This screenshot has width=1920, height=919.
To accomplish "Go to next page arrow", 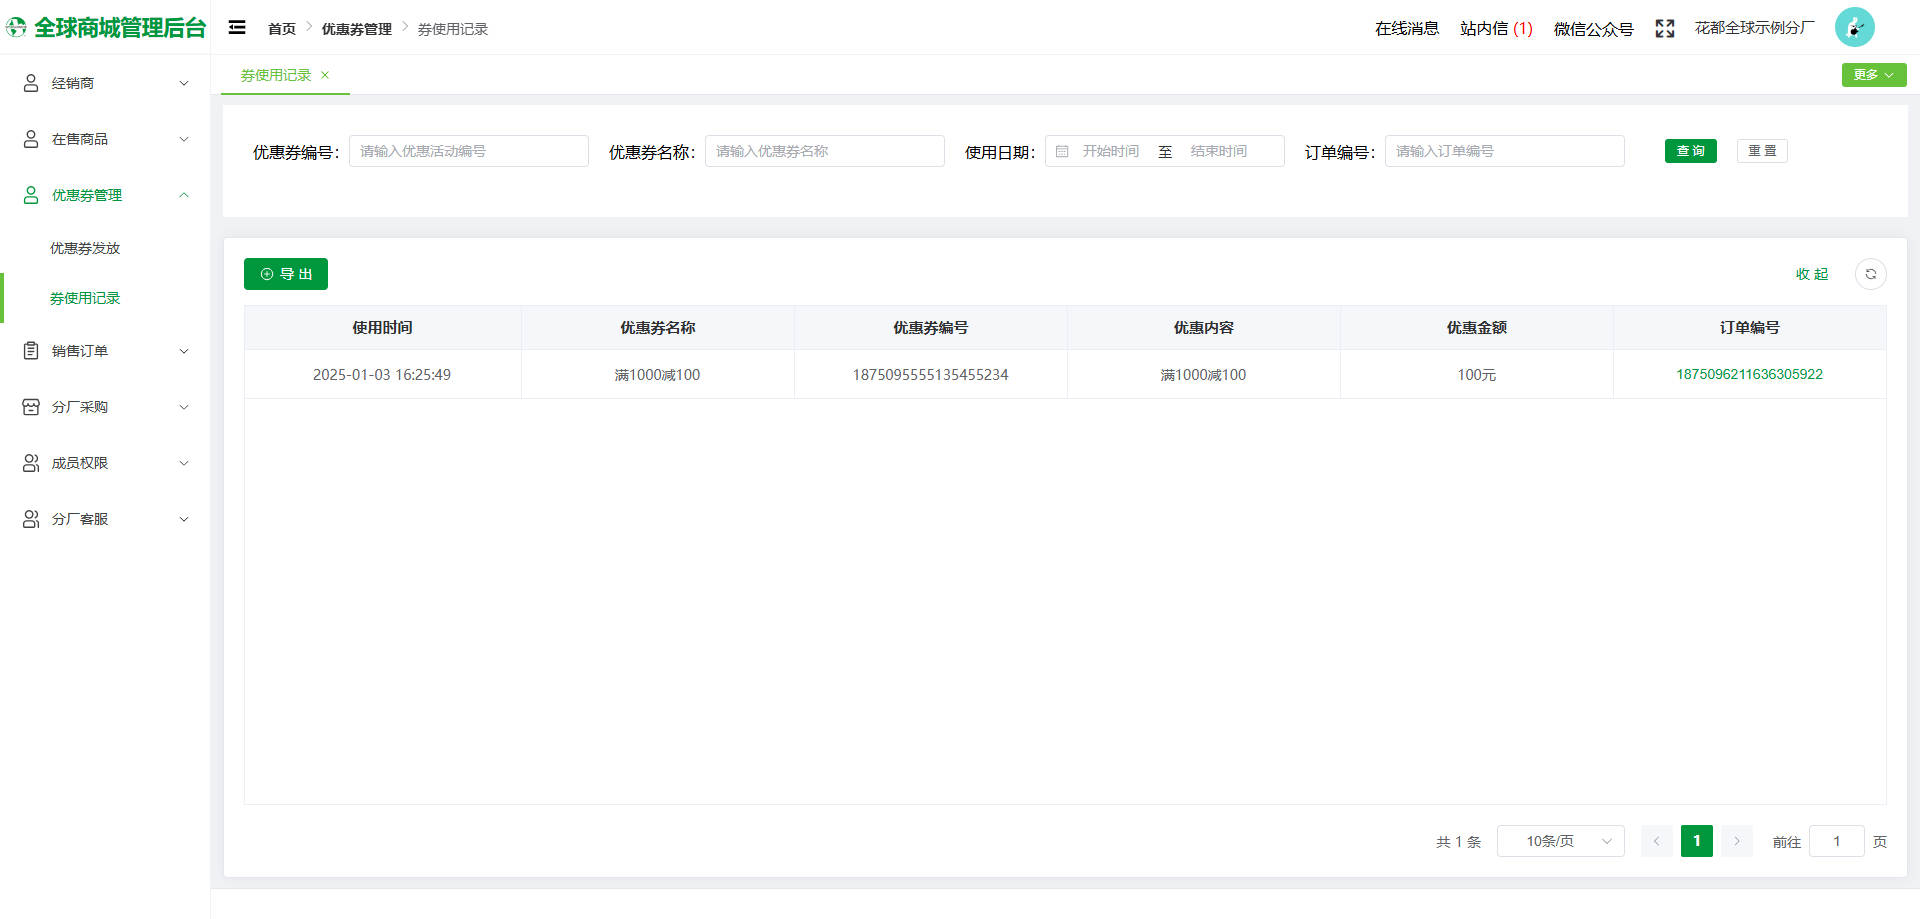I will coord(1737,841).
